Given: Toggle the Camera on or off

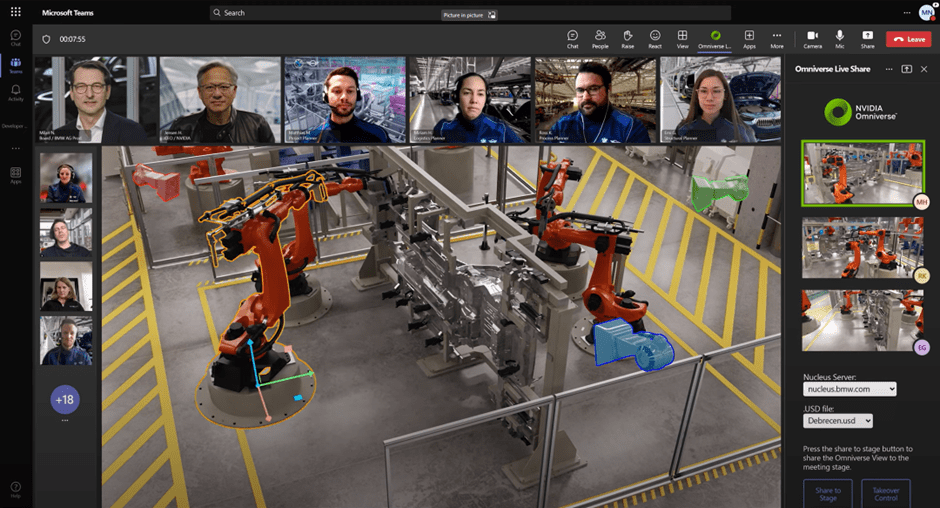Looking at the screenshot, I should click(x=813, y=38).
